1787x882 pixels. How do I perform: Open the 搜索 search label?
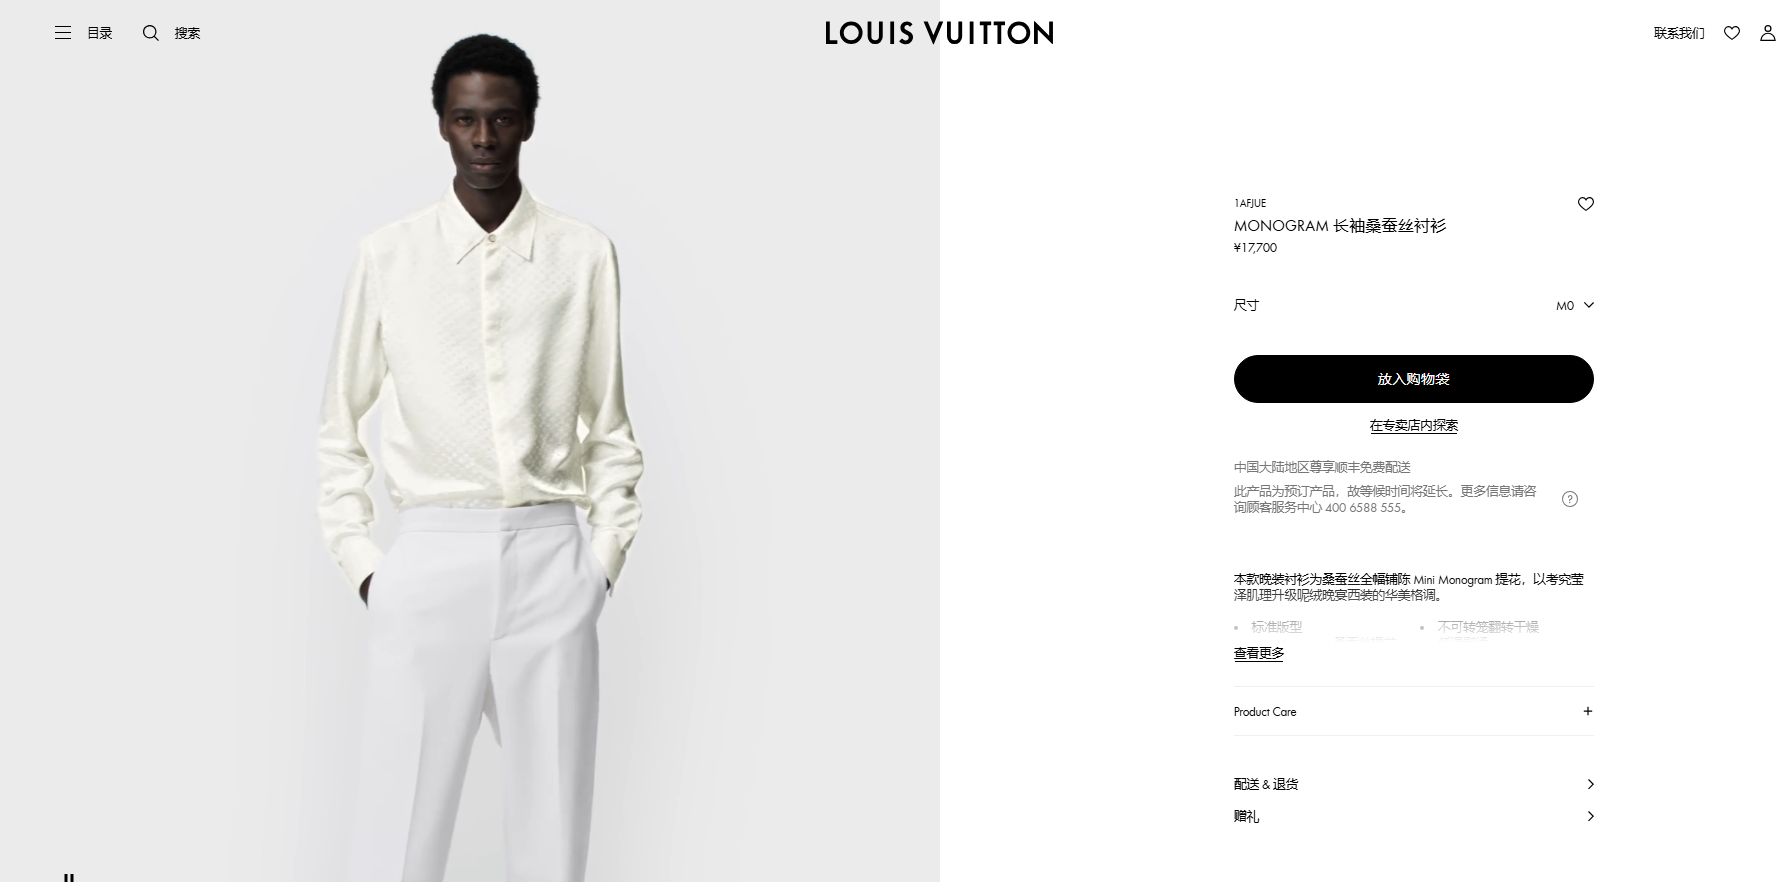pos(188,33)
